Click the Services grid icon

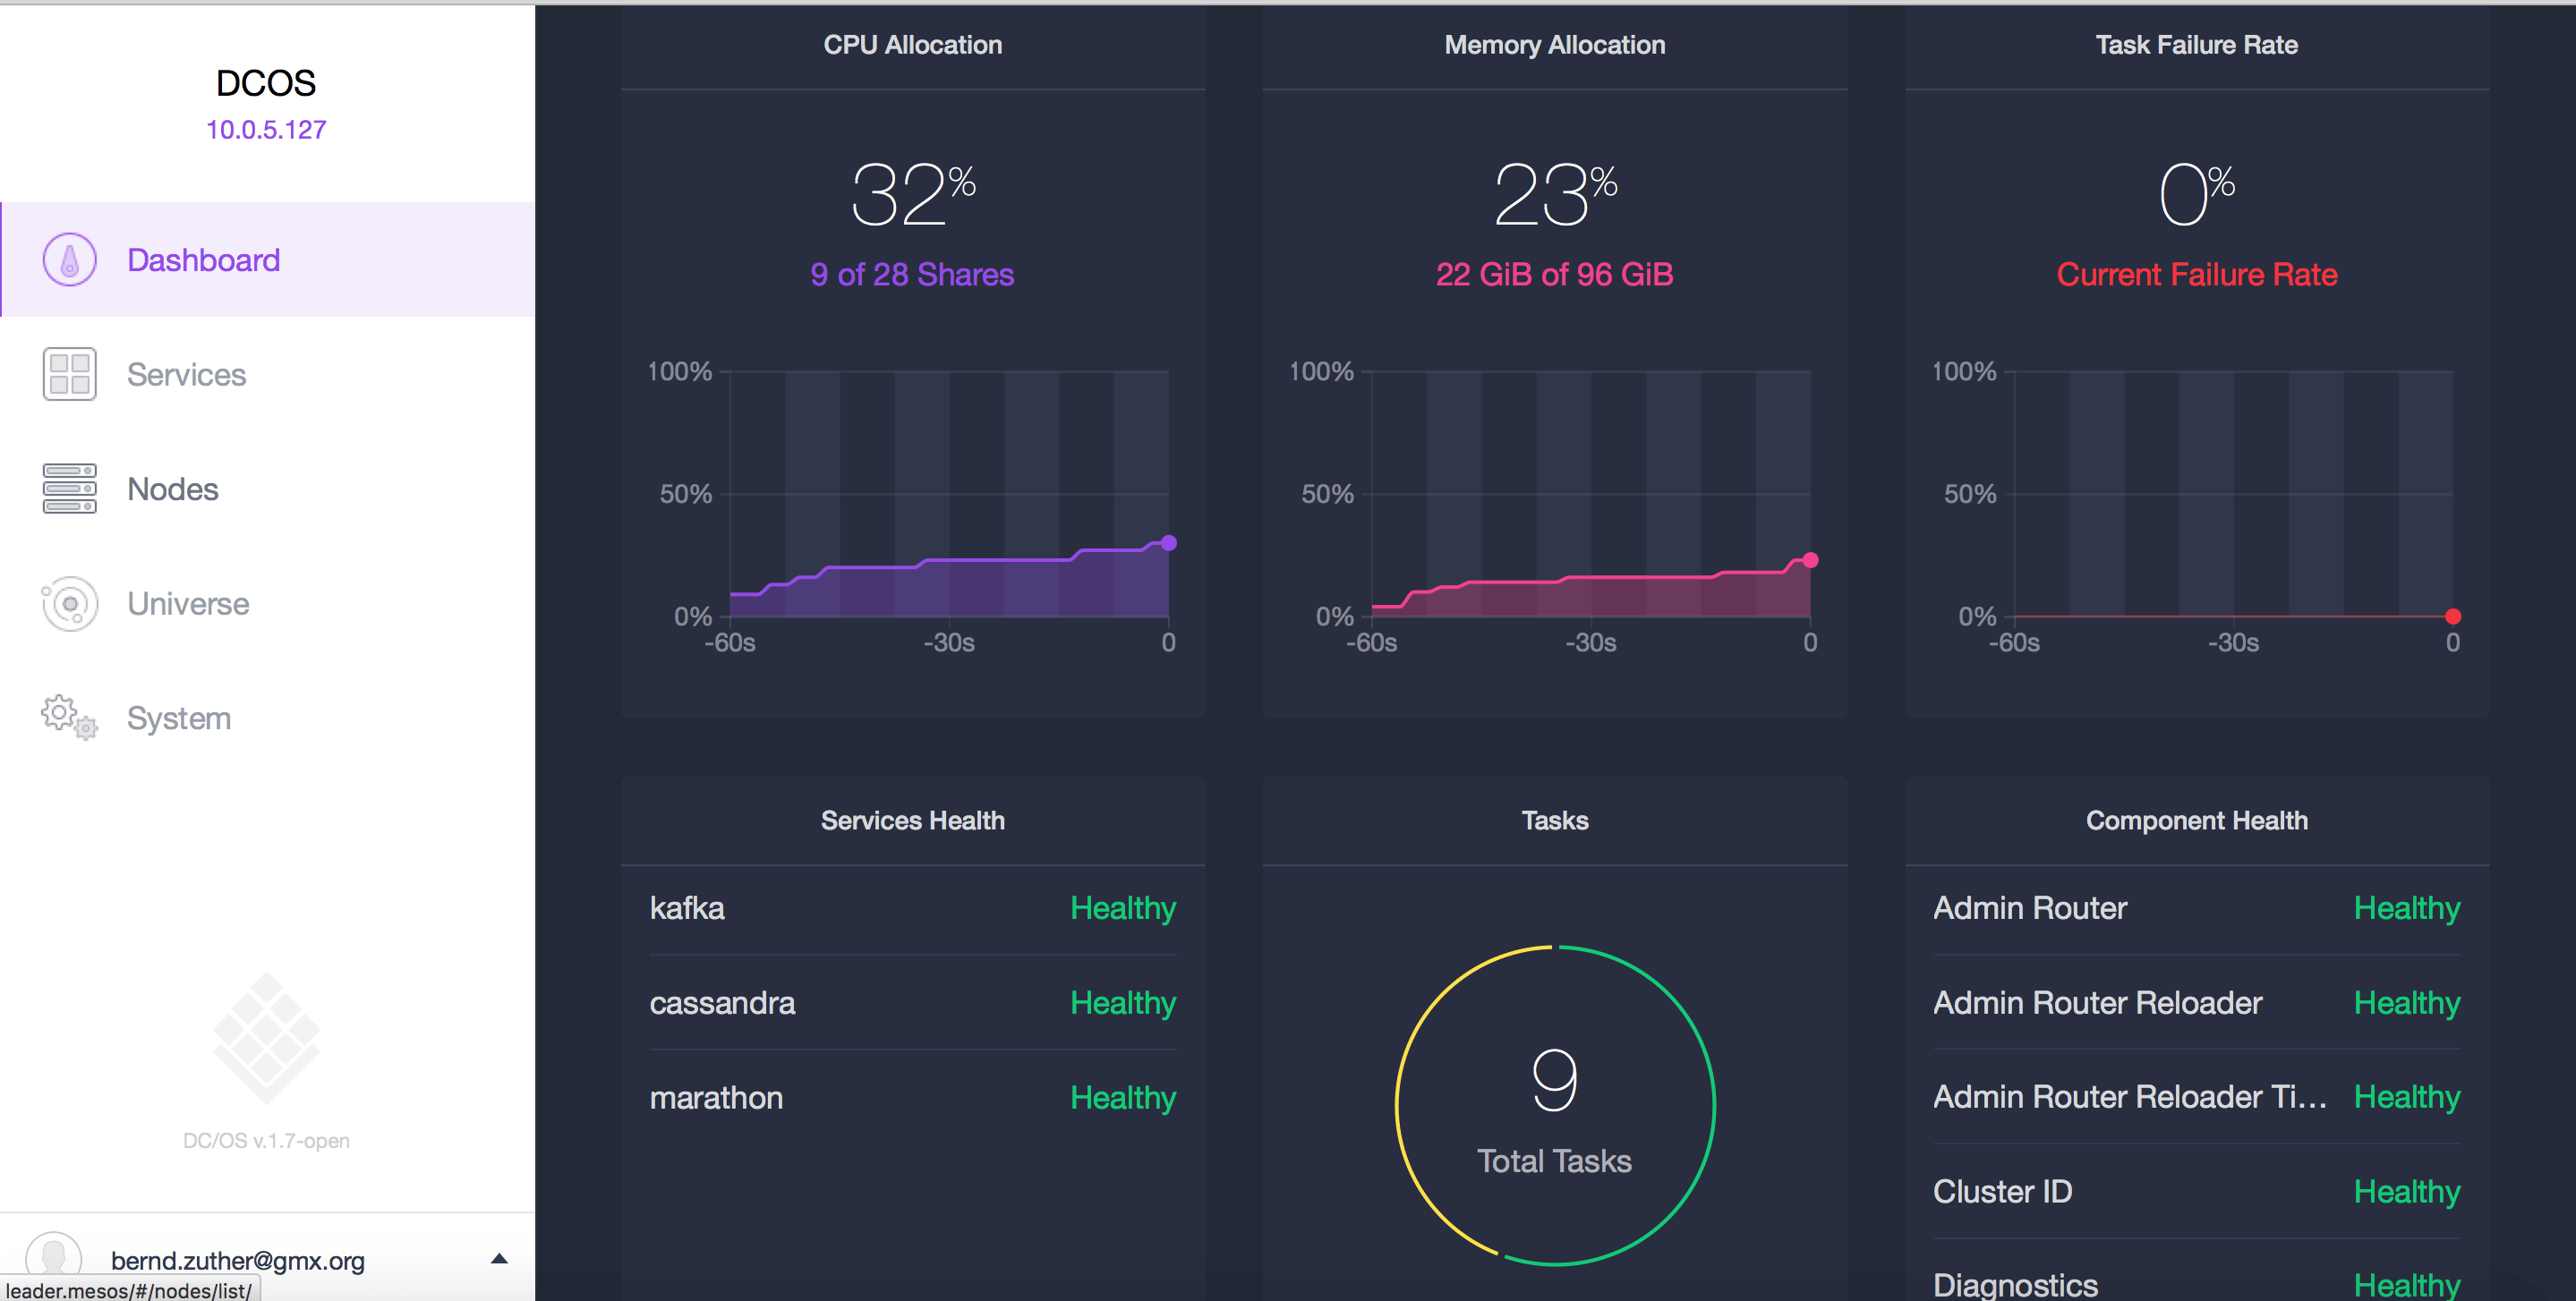(x=69, y=374)
